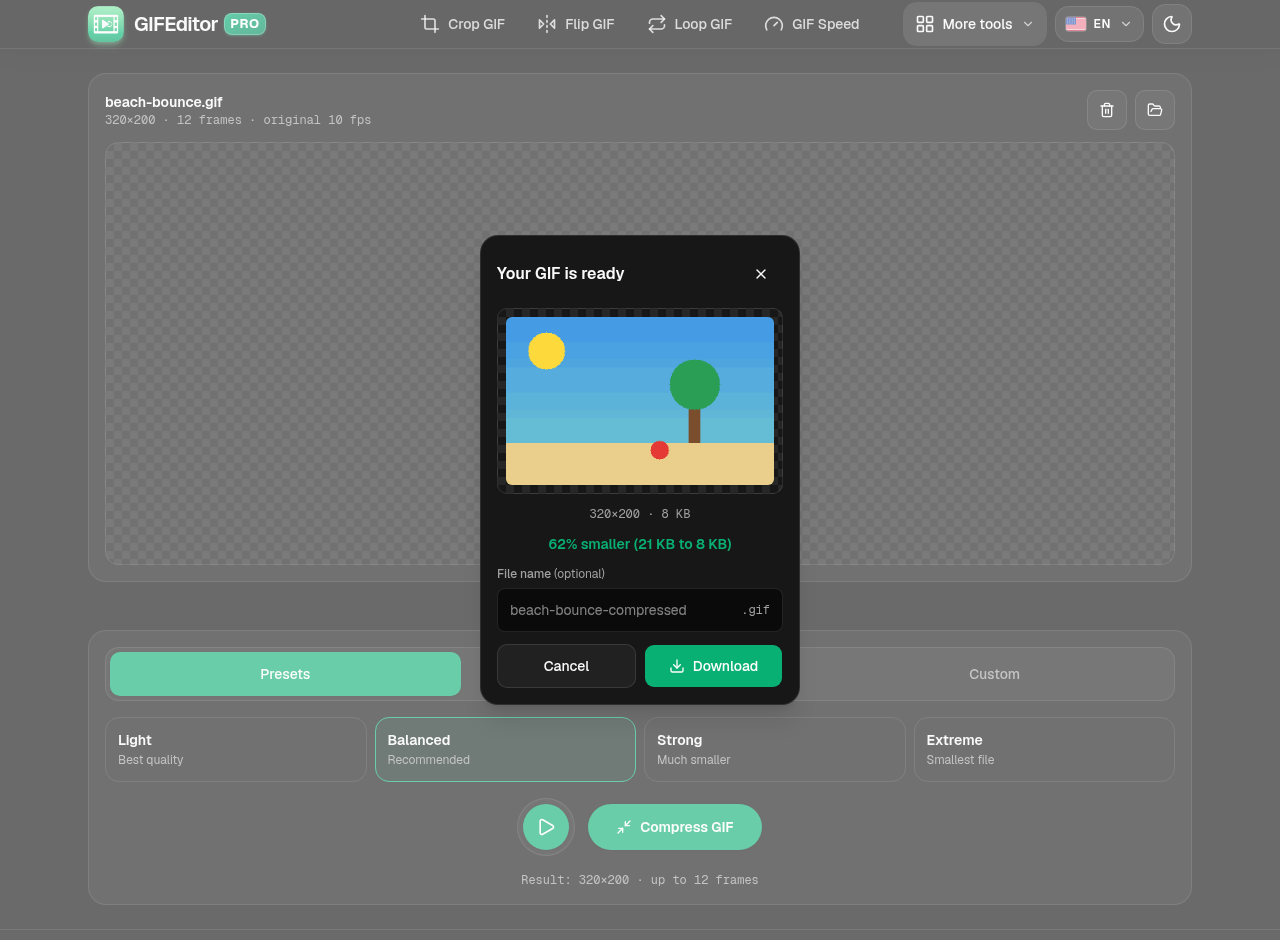Switch to the Presets tab

[x=285, y=674]
